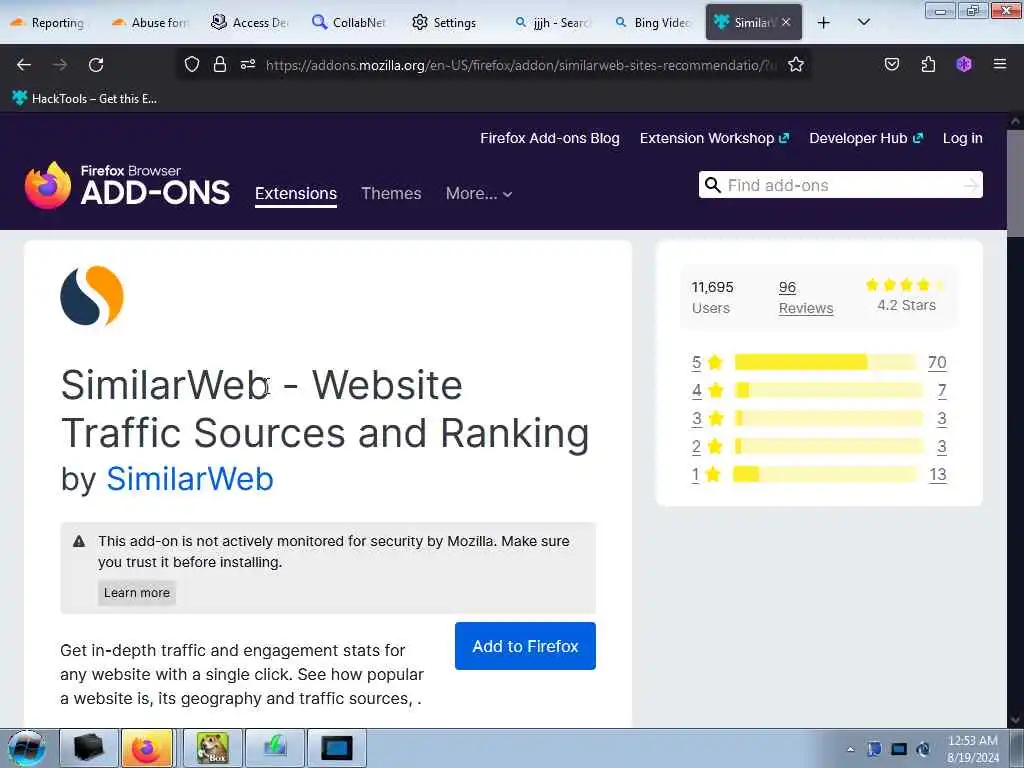Switch to the jjjh - Search tab
Screen dimensions: 1024x768
(552, 22)
